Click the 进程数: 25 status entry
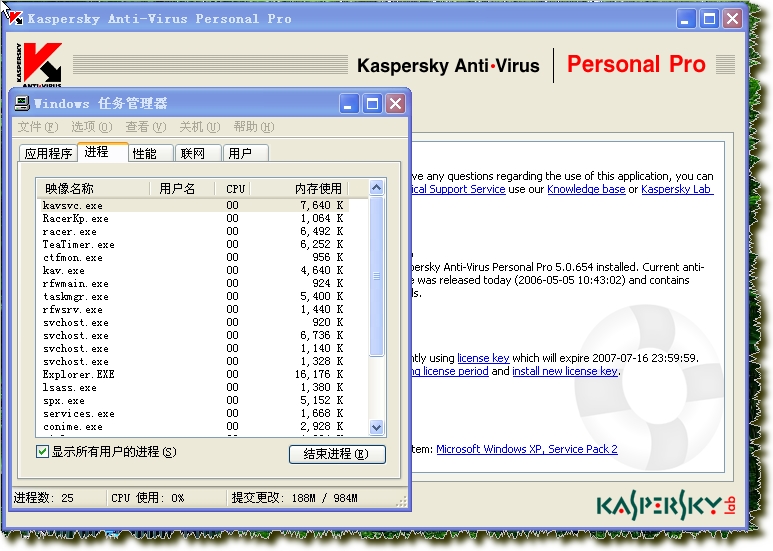This screenshot has width=773, height=551. coord(58,498)
